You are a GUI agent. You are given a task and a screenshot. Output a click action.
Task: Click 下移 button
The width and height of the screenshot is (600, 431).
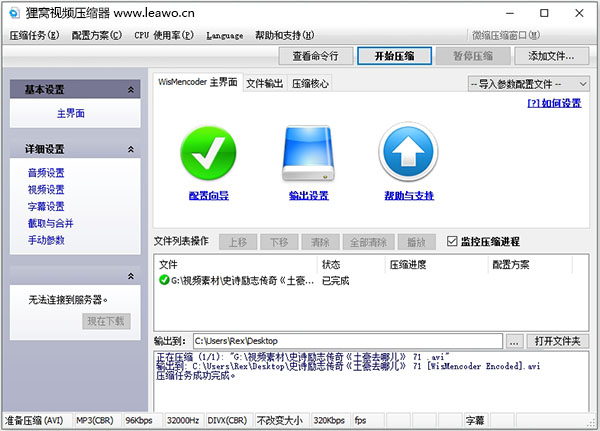tap(279, 242)
